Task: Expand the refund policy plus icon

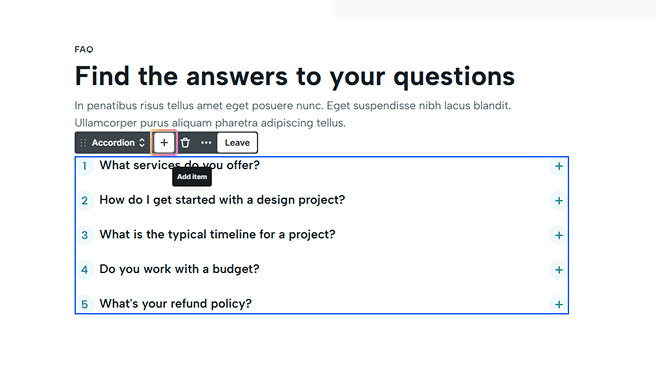Action: click(x=559, y=305)
